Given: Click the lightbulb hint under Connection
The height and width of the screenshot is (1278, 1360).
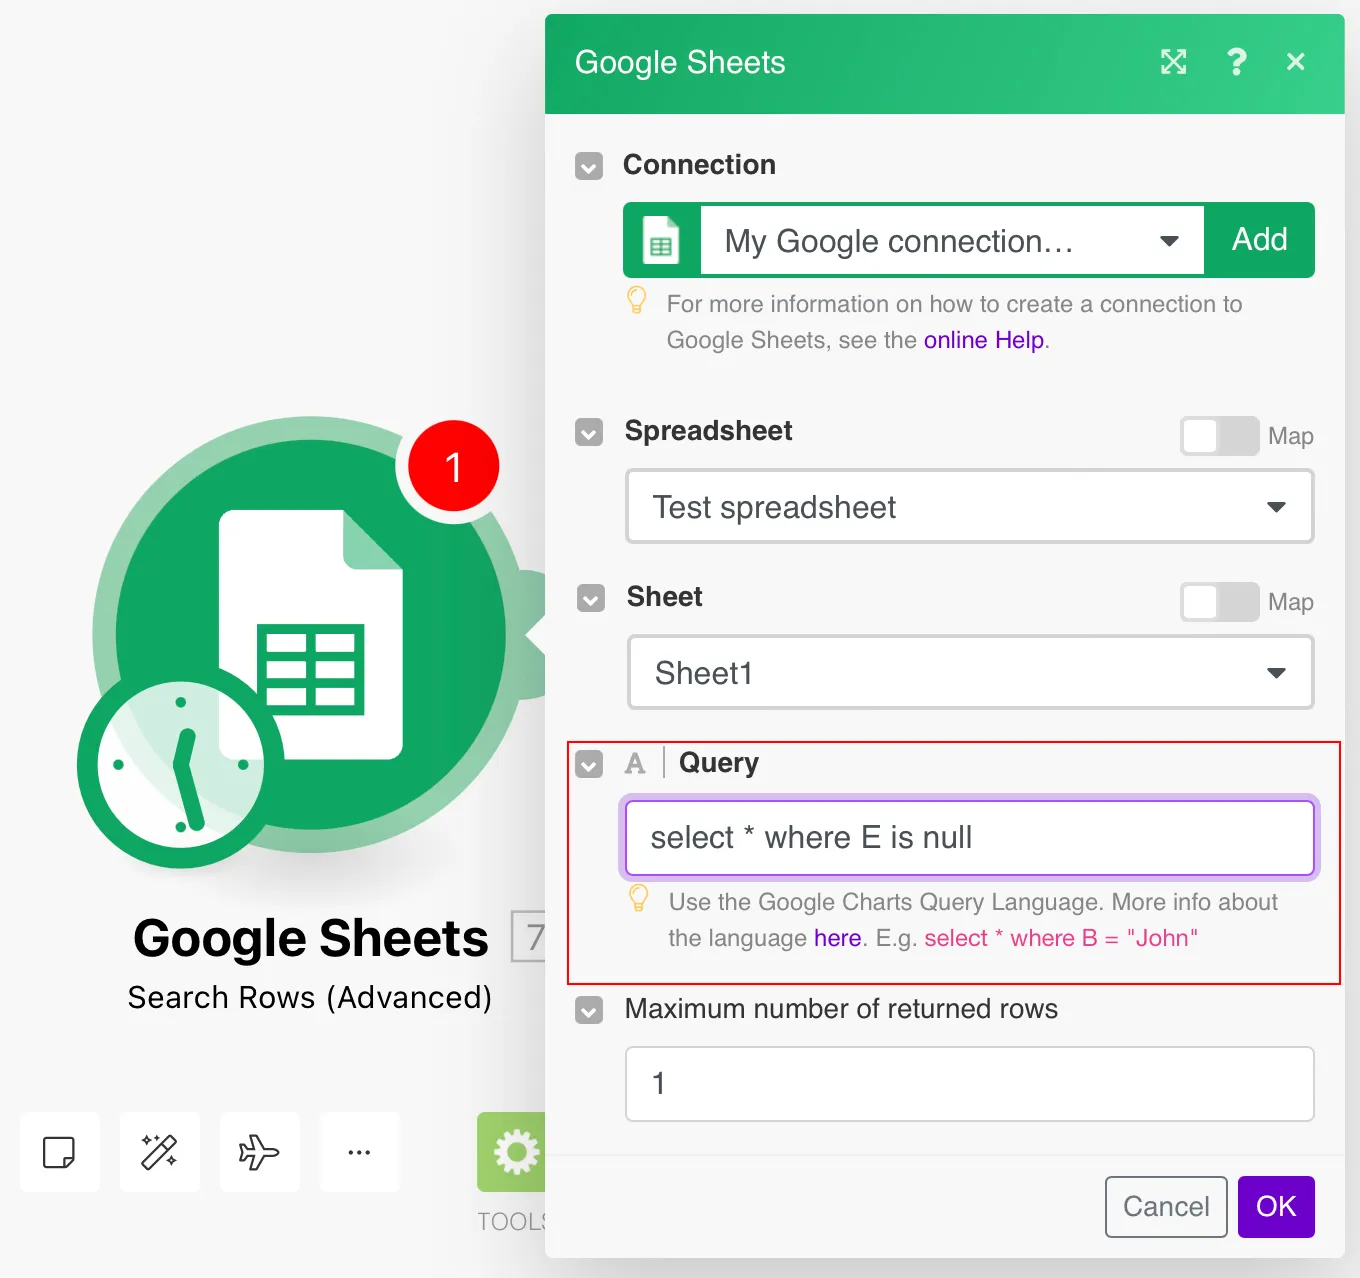Looking at the screenshot, I should tap(637, 301).
